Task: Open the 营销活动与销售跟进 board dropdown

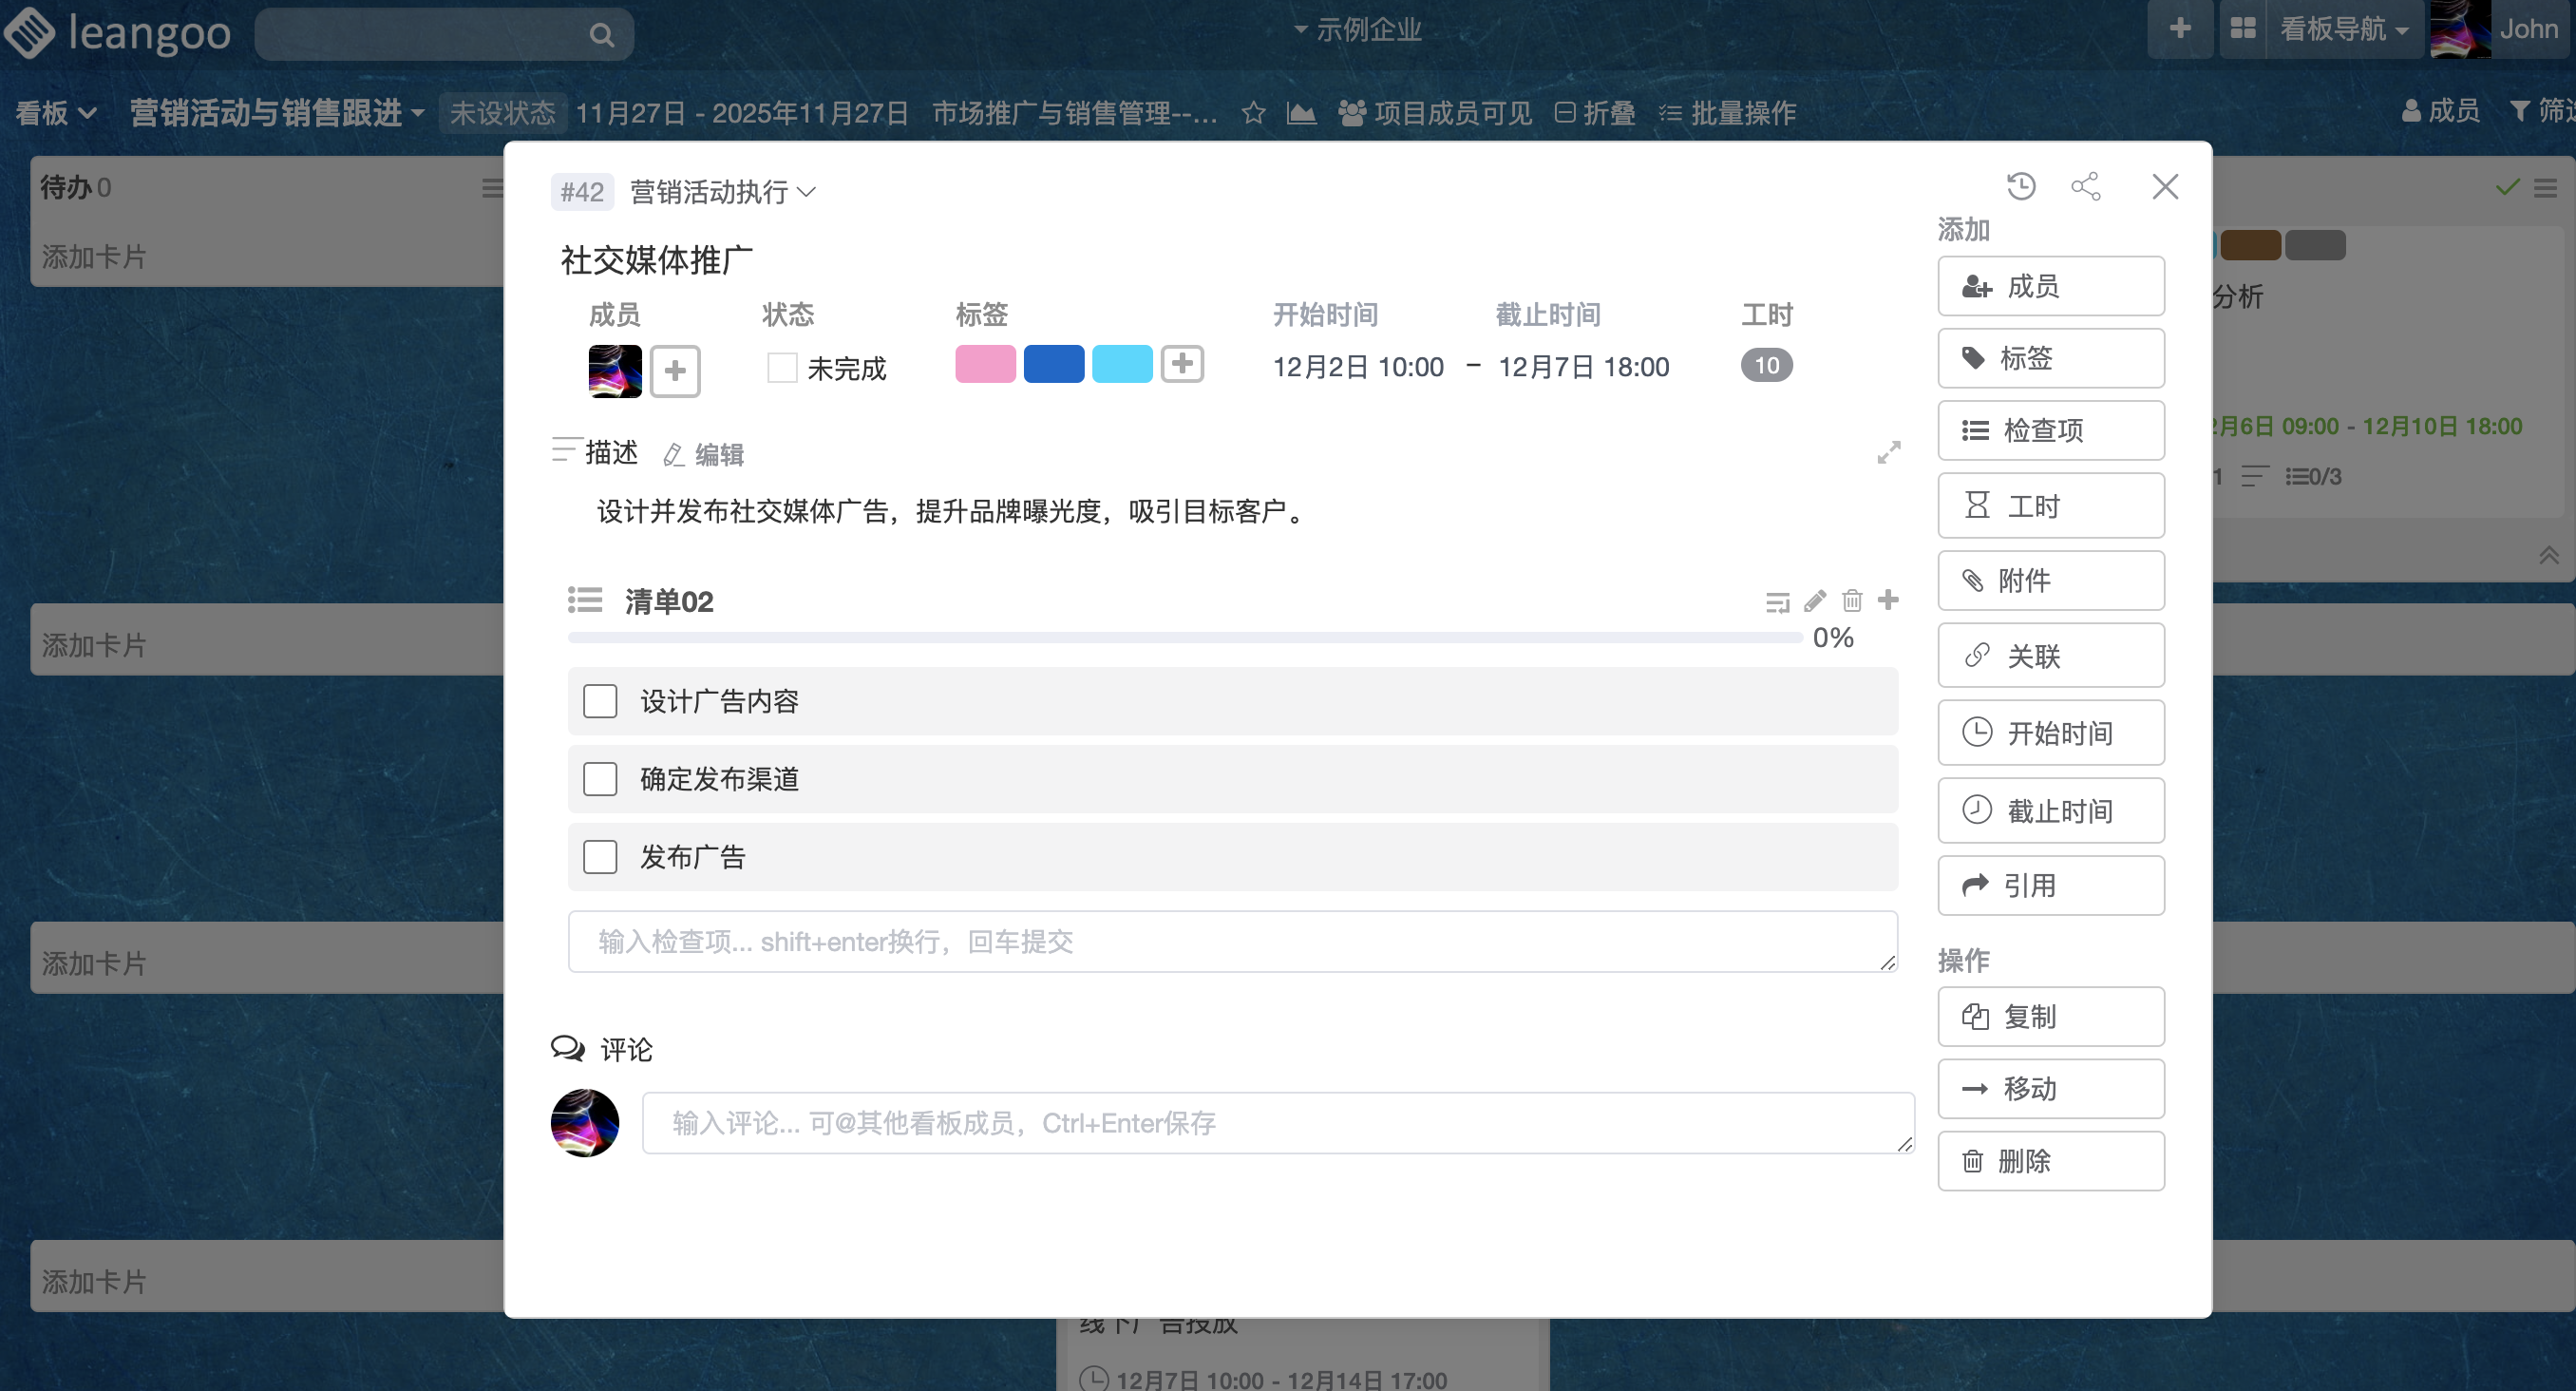Action: coord(276,113)
